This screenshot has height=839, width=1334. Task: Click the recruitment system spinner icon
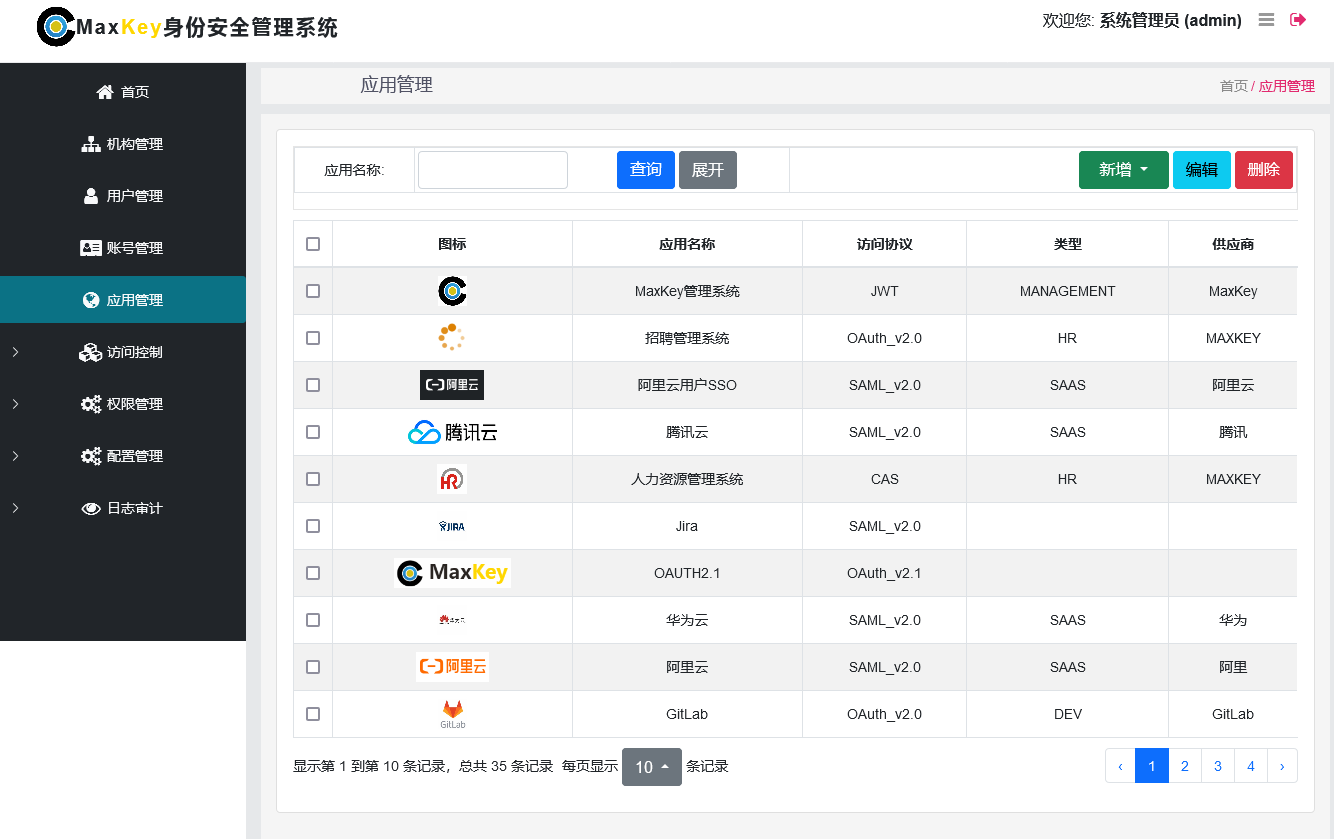point(452,338)
